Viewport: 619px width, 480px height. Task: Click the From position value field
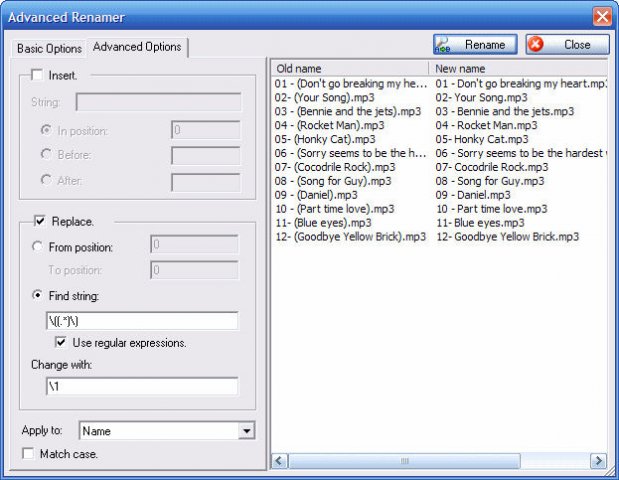click(x=194, y=244)
